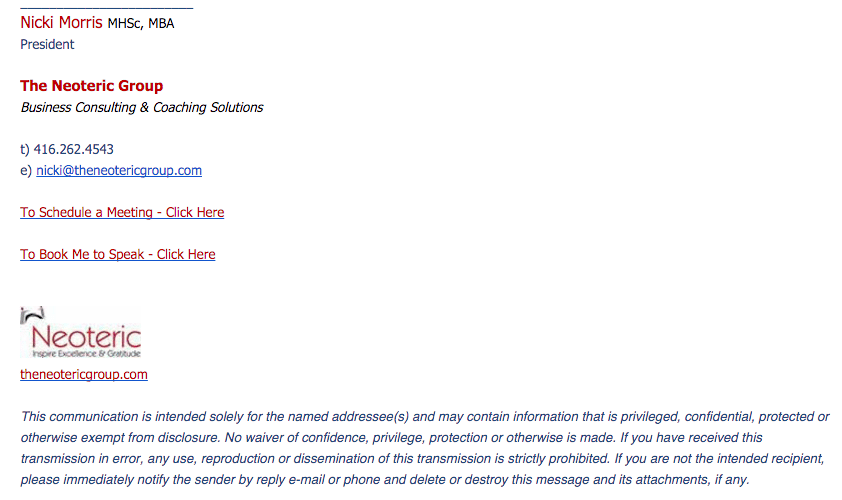842x500 pixels.
Task: Click the disclaimer line starting 'otherwise exempt from disclosure'
Action: click(391, 438)
